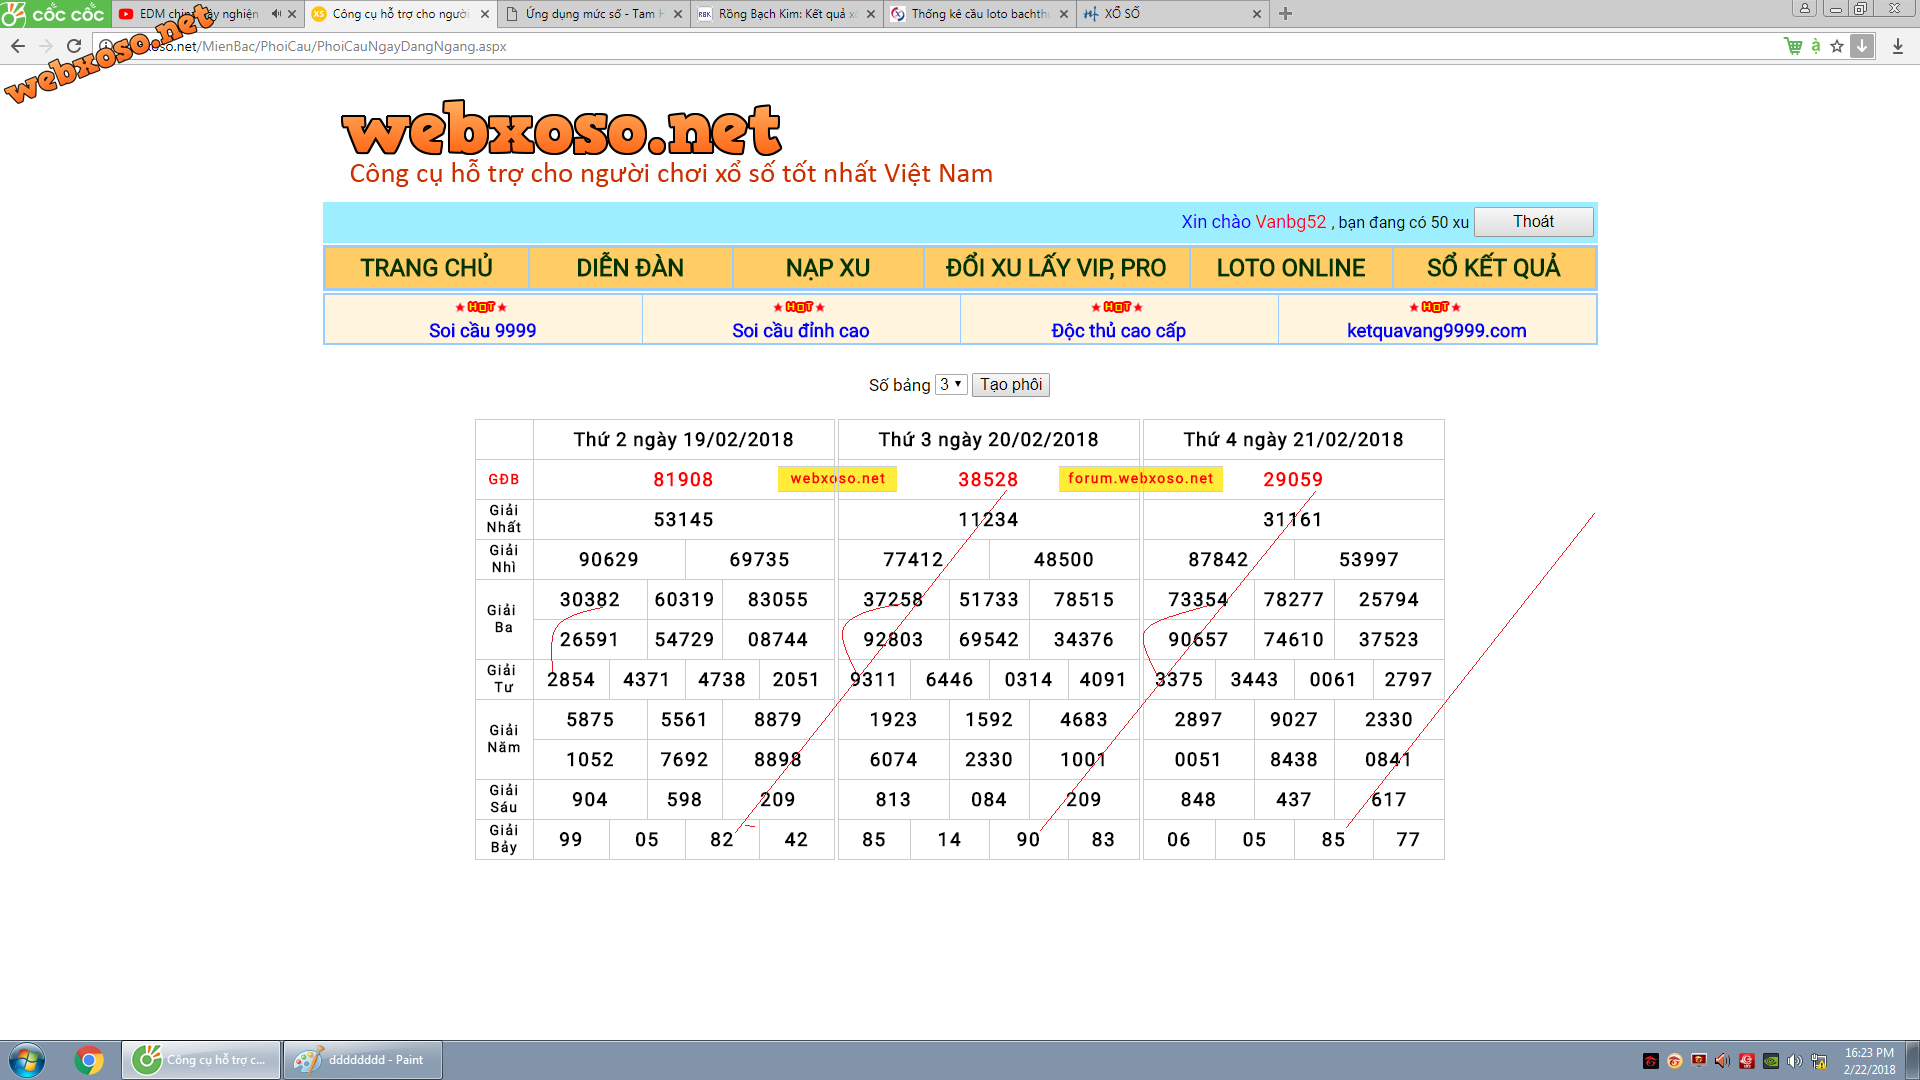Mute the EDM tab audio icon
The height and width of the screenshot is (1080, 1920).
pyautogui.click(x=276, y=14)
